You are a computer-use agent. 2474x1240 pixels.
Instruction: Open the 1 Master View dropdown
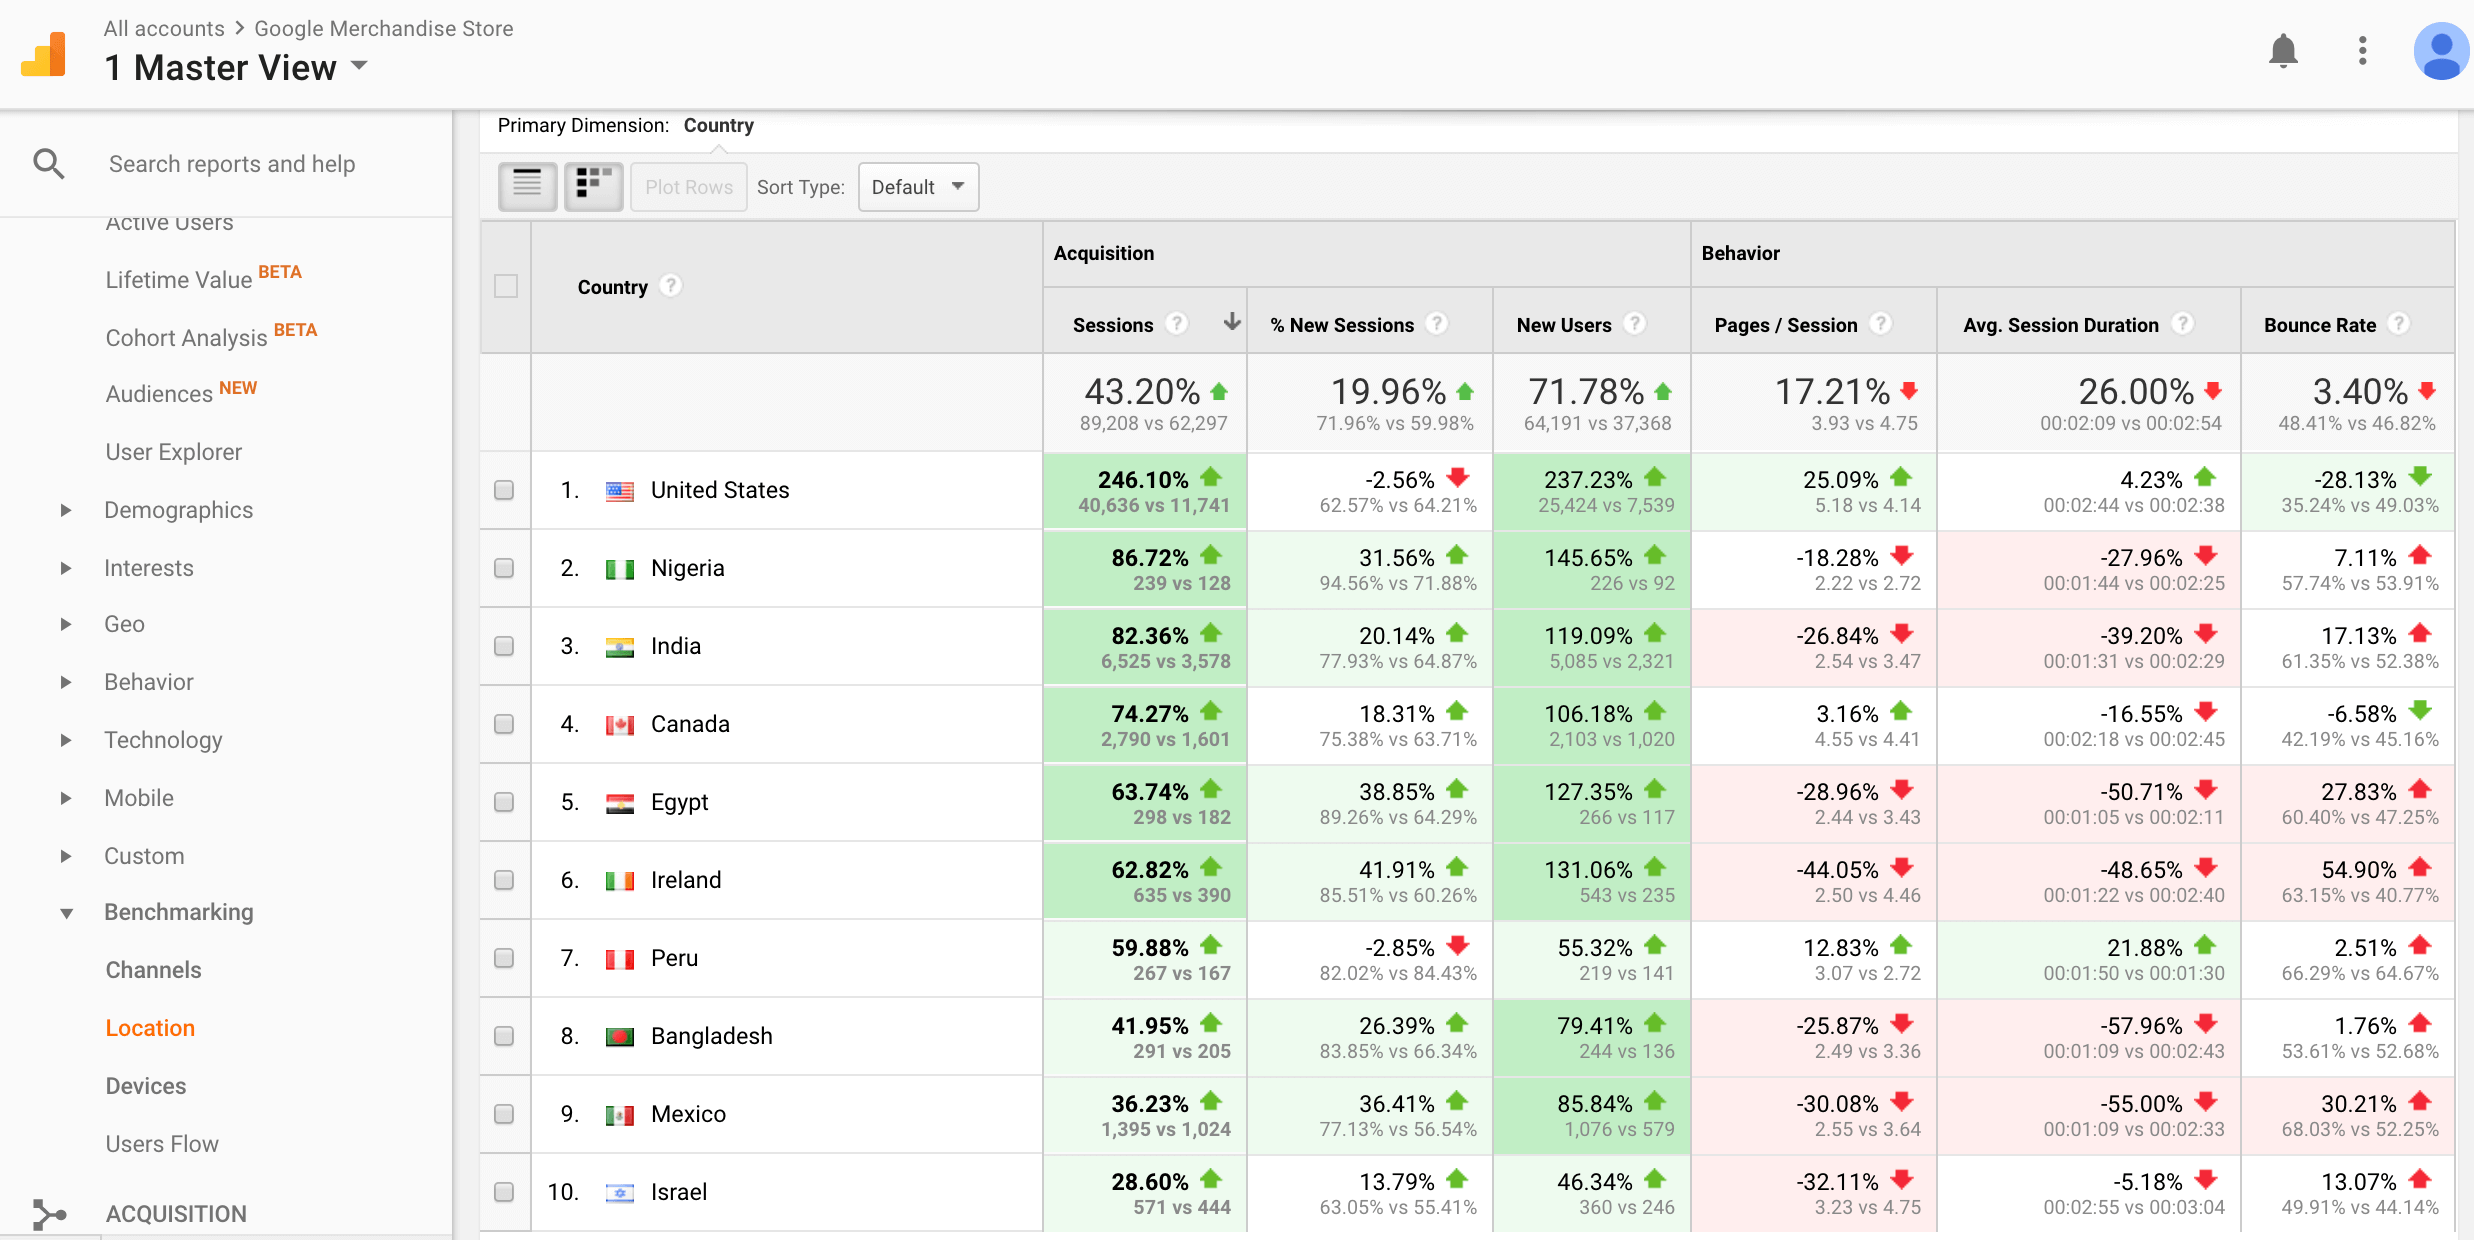[x=237, y=67]
